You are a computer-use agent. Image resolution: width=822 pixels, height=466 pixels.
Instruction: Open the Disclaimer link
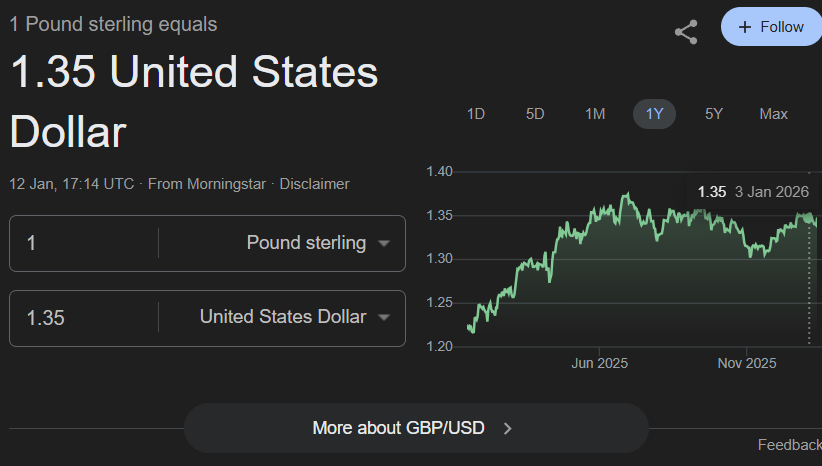pos(314,184)
